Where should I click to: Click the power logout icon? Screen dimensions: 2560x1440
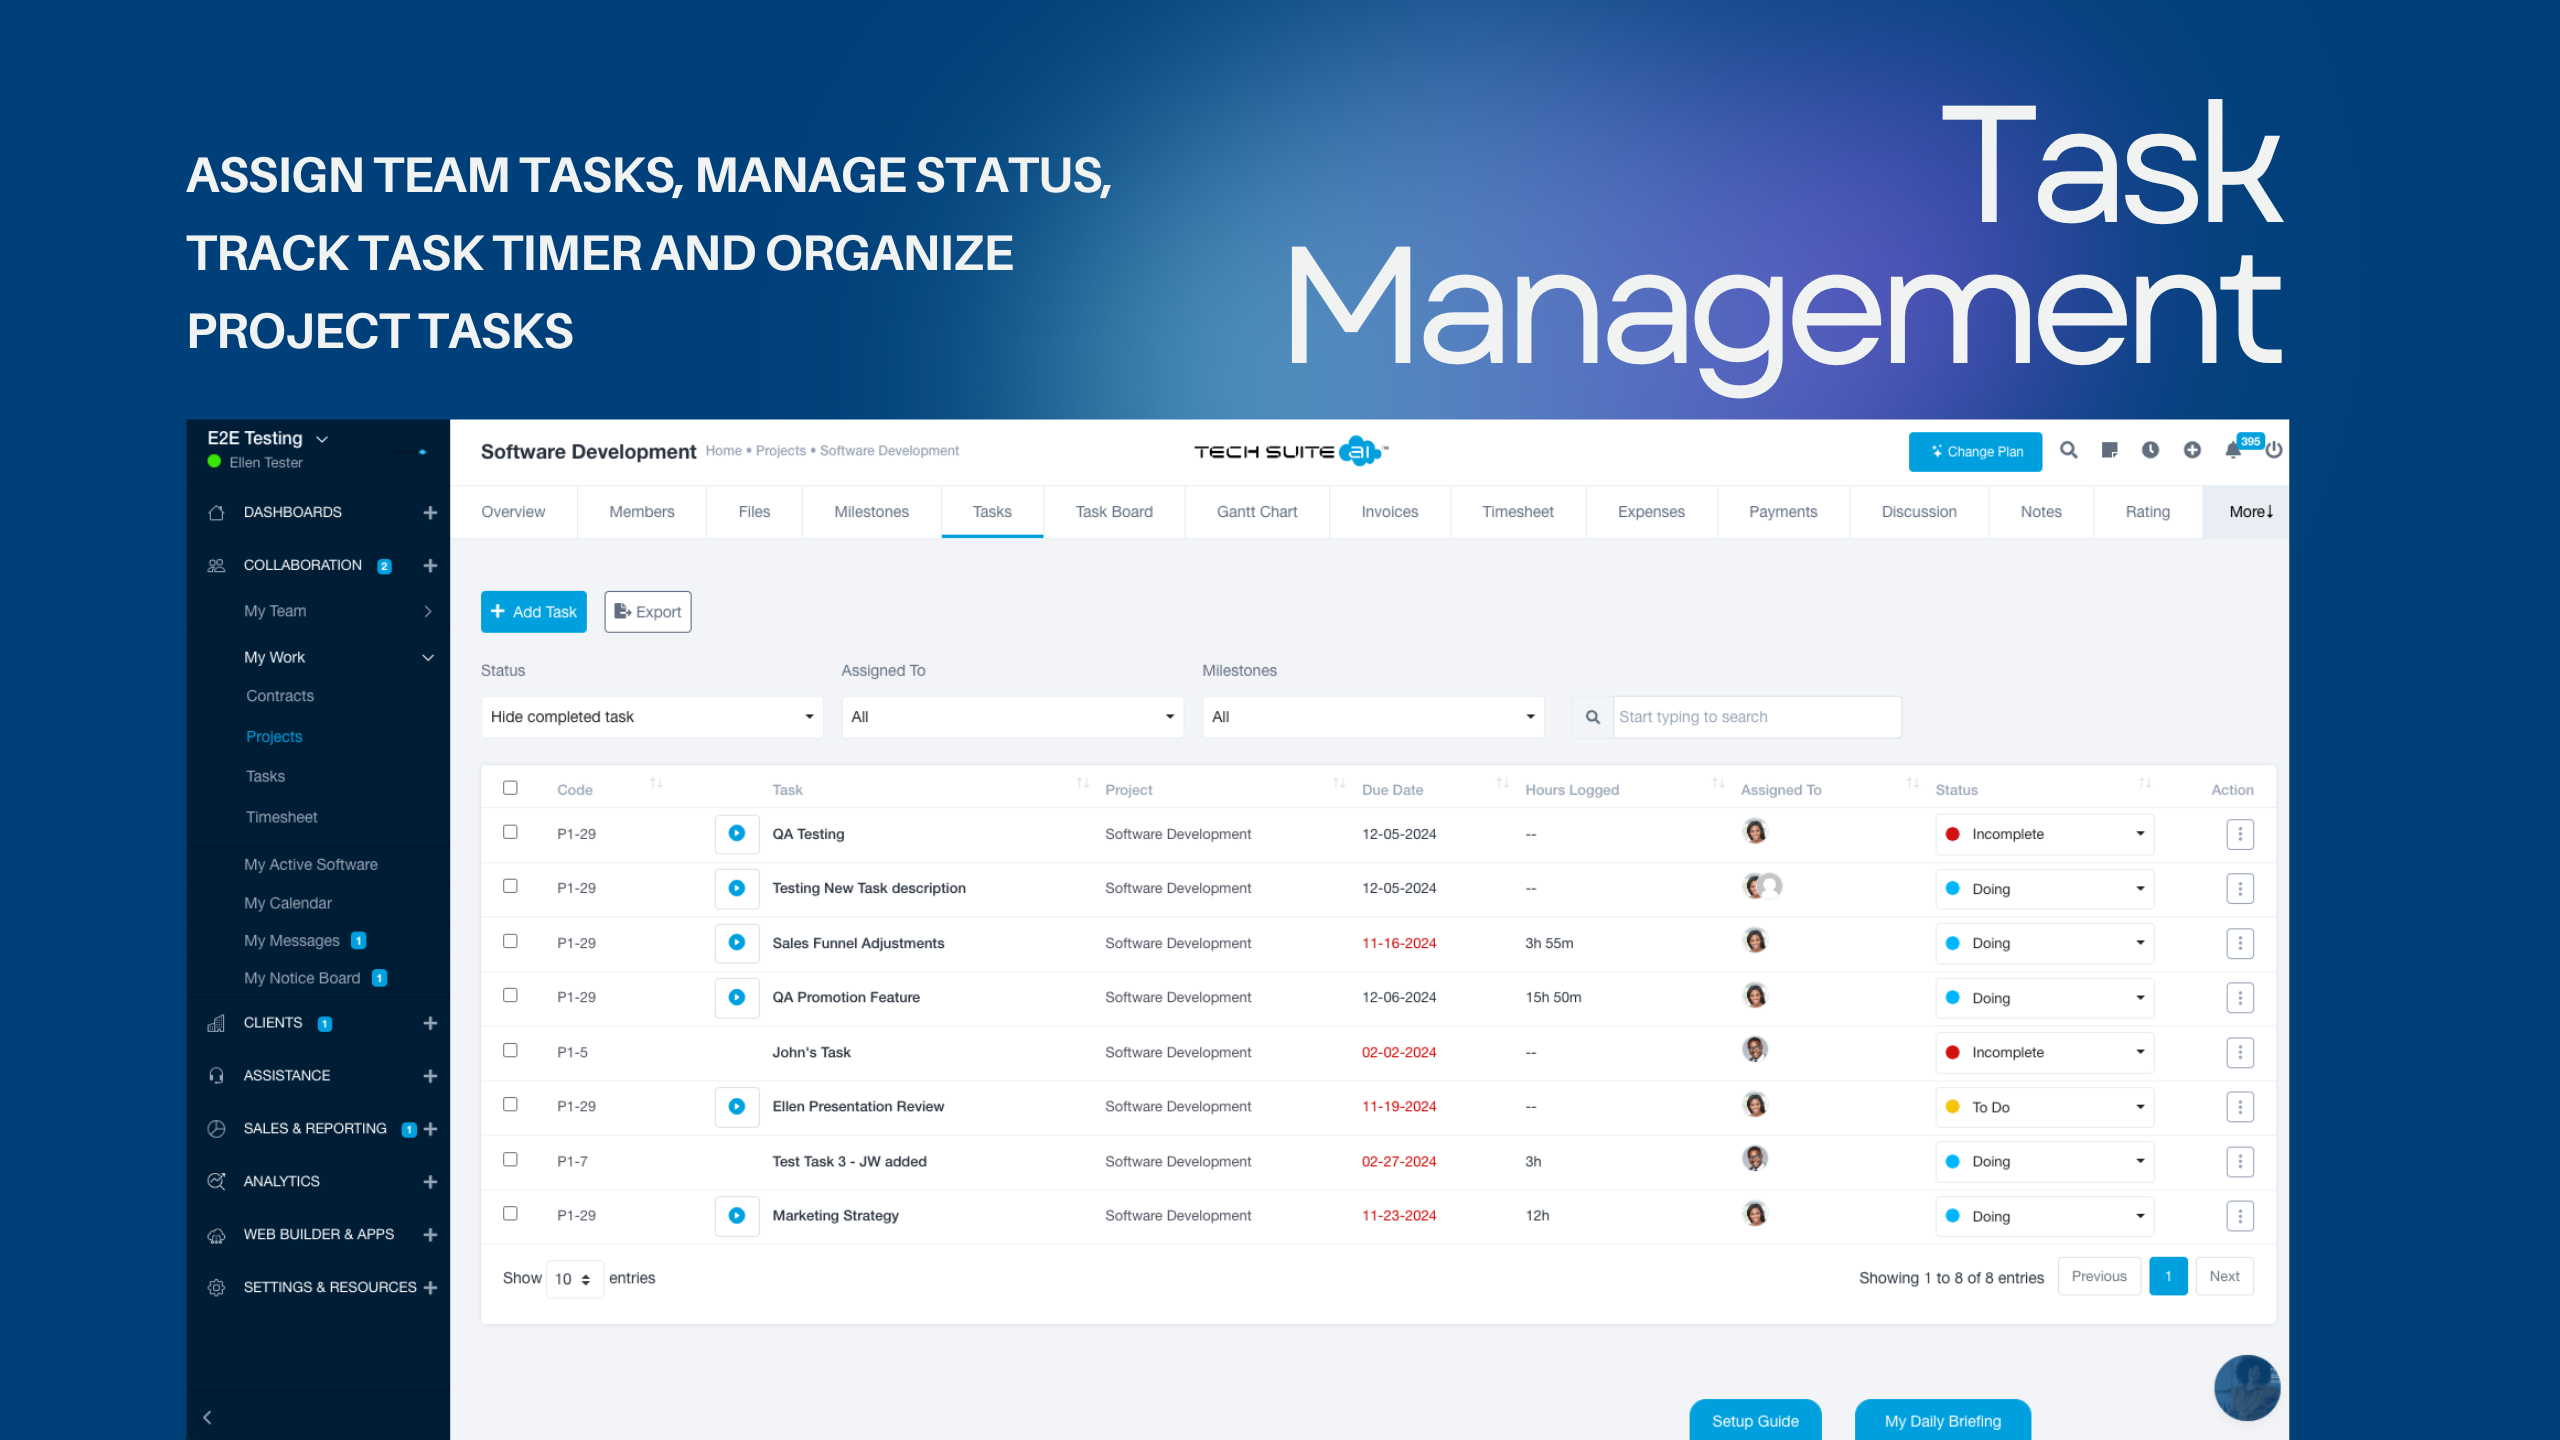(x=2274, y=451)
